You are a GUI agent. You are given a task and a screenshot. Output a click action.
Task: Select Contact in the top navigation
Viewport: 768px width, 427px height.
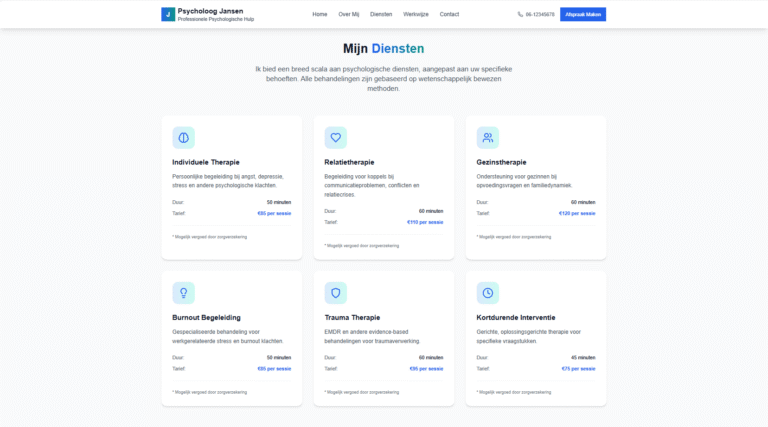(449, 15)
